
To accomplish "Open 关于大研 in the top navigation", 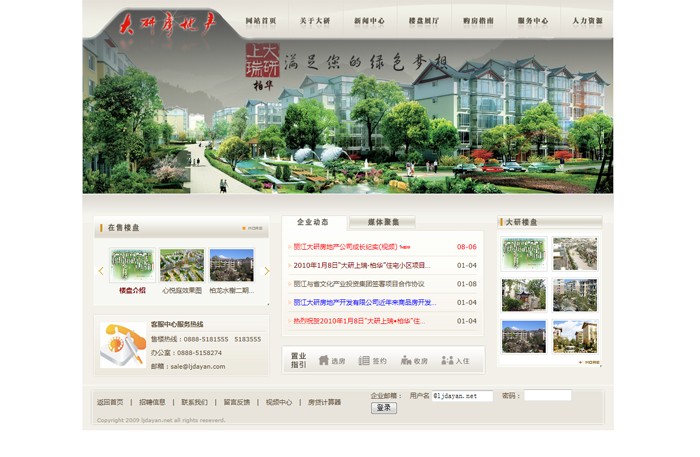I will (315, 21).
